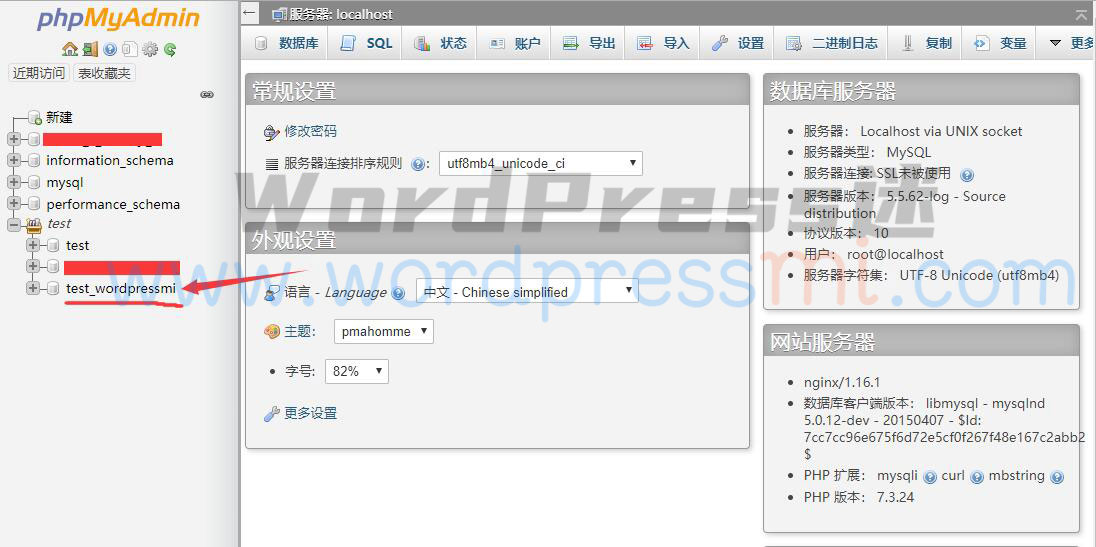1096x547 pixels.
Task: Click help icon after mbstring
Action: click(x=1057, y=477)
